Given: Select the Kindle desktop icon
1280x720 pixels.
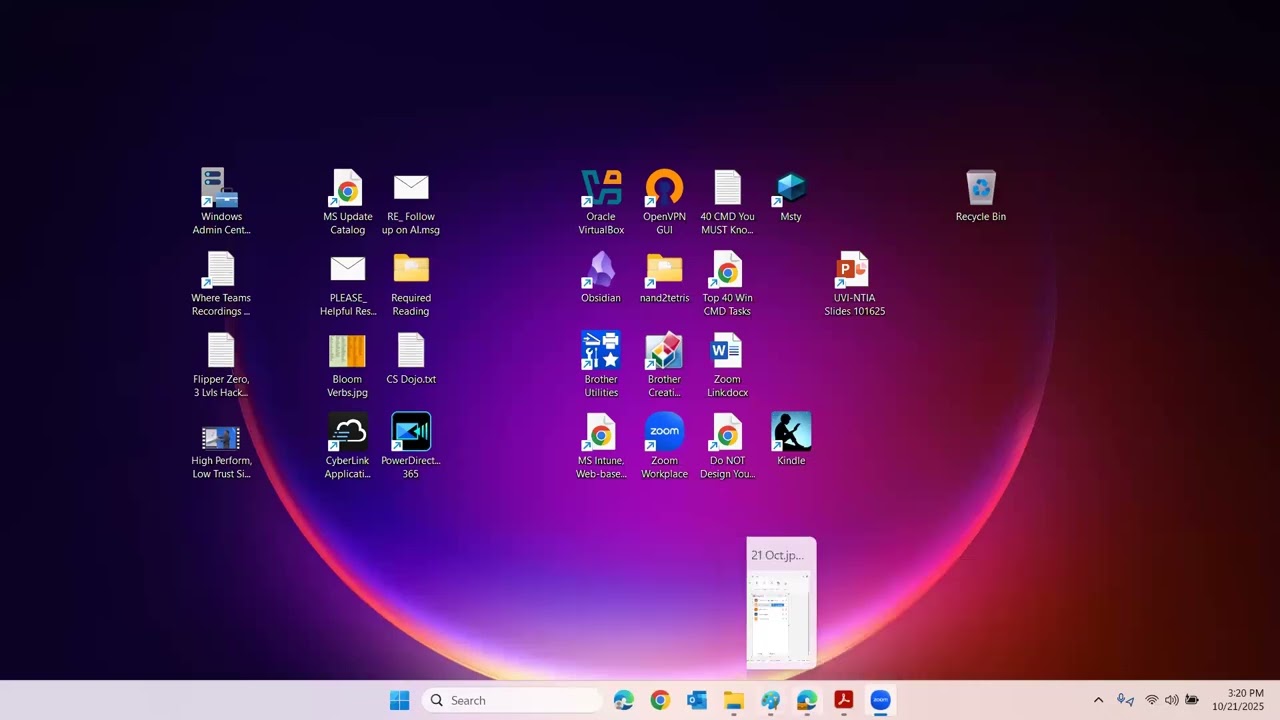Looking at the screenshot, I should (x=791, y=440).
